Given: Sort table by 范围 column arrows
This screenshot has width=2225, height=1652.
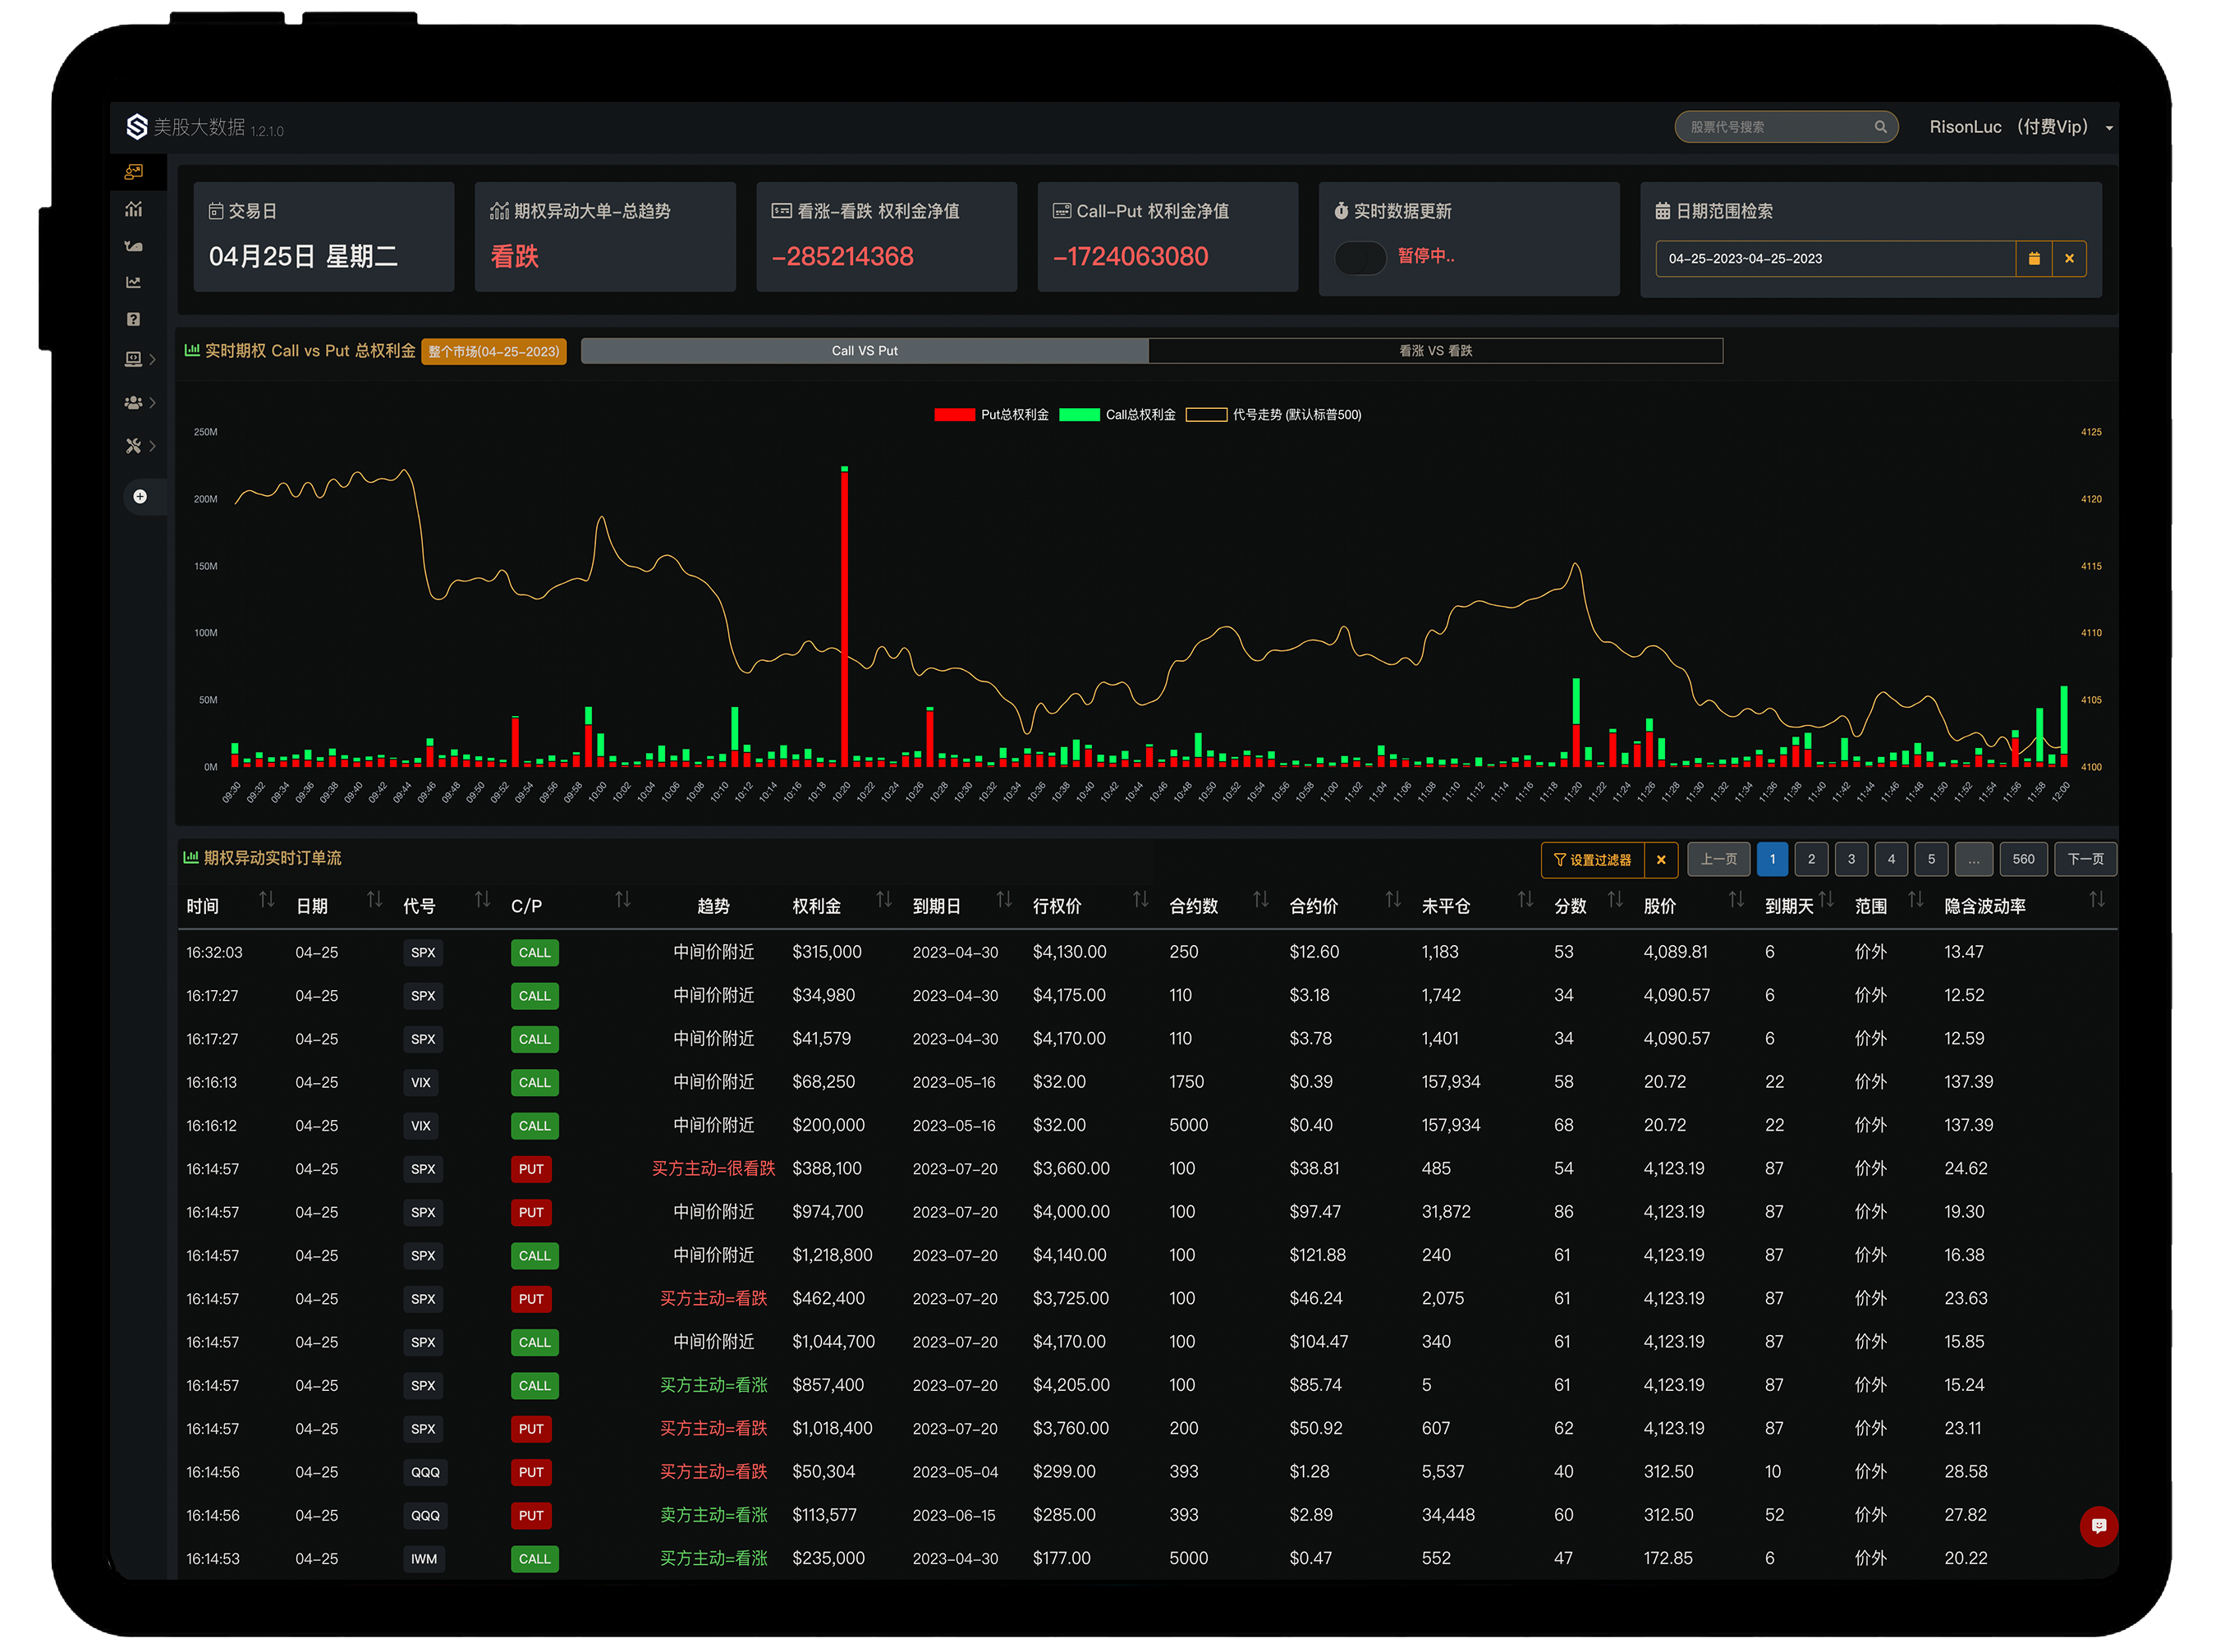Looking at the screenshot, I should 1916,900.
